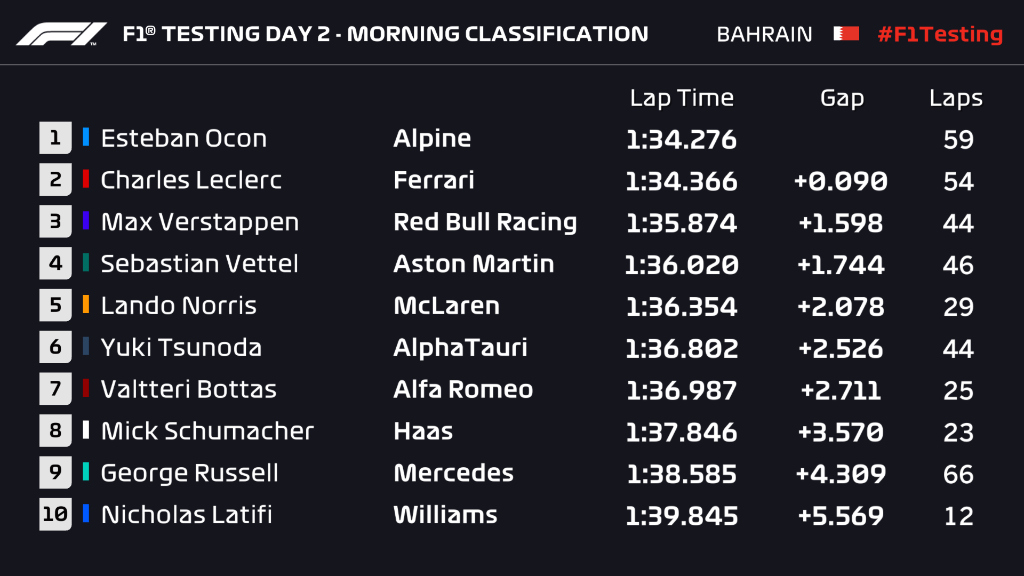Viewport: 1024px width, 576px height.
Task: Select the Lap Time column header
Action: pyautogui.click(x=681, y=98)
